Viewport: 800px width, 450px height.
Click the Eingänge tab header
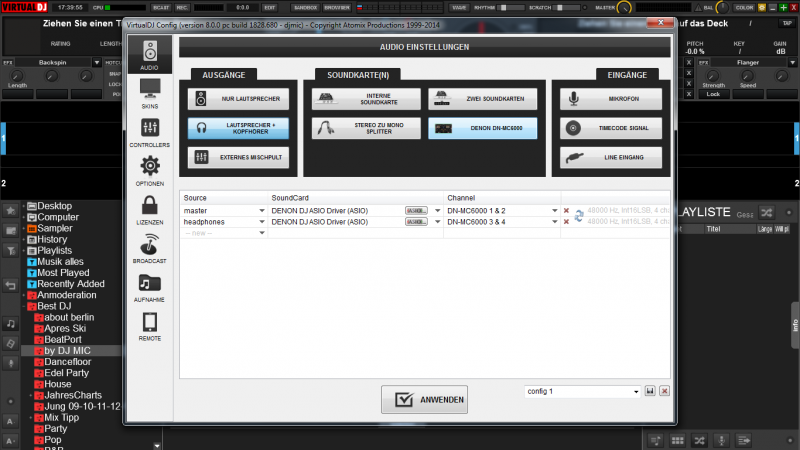627,75
